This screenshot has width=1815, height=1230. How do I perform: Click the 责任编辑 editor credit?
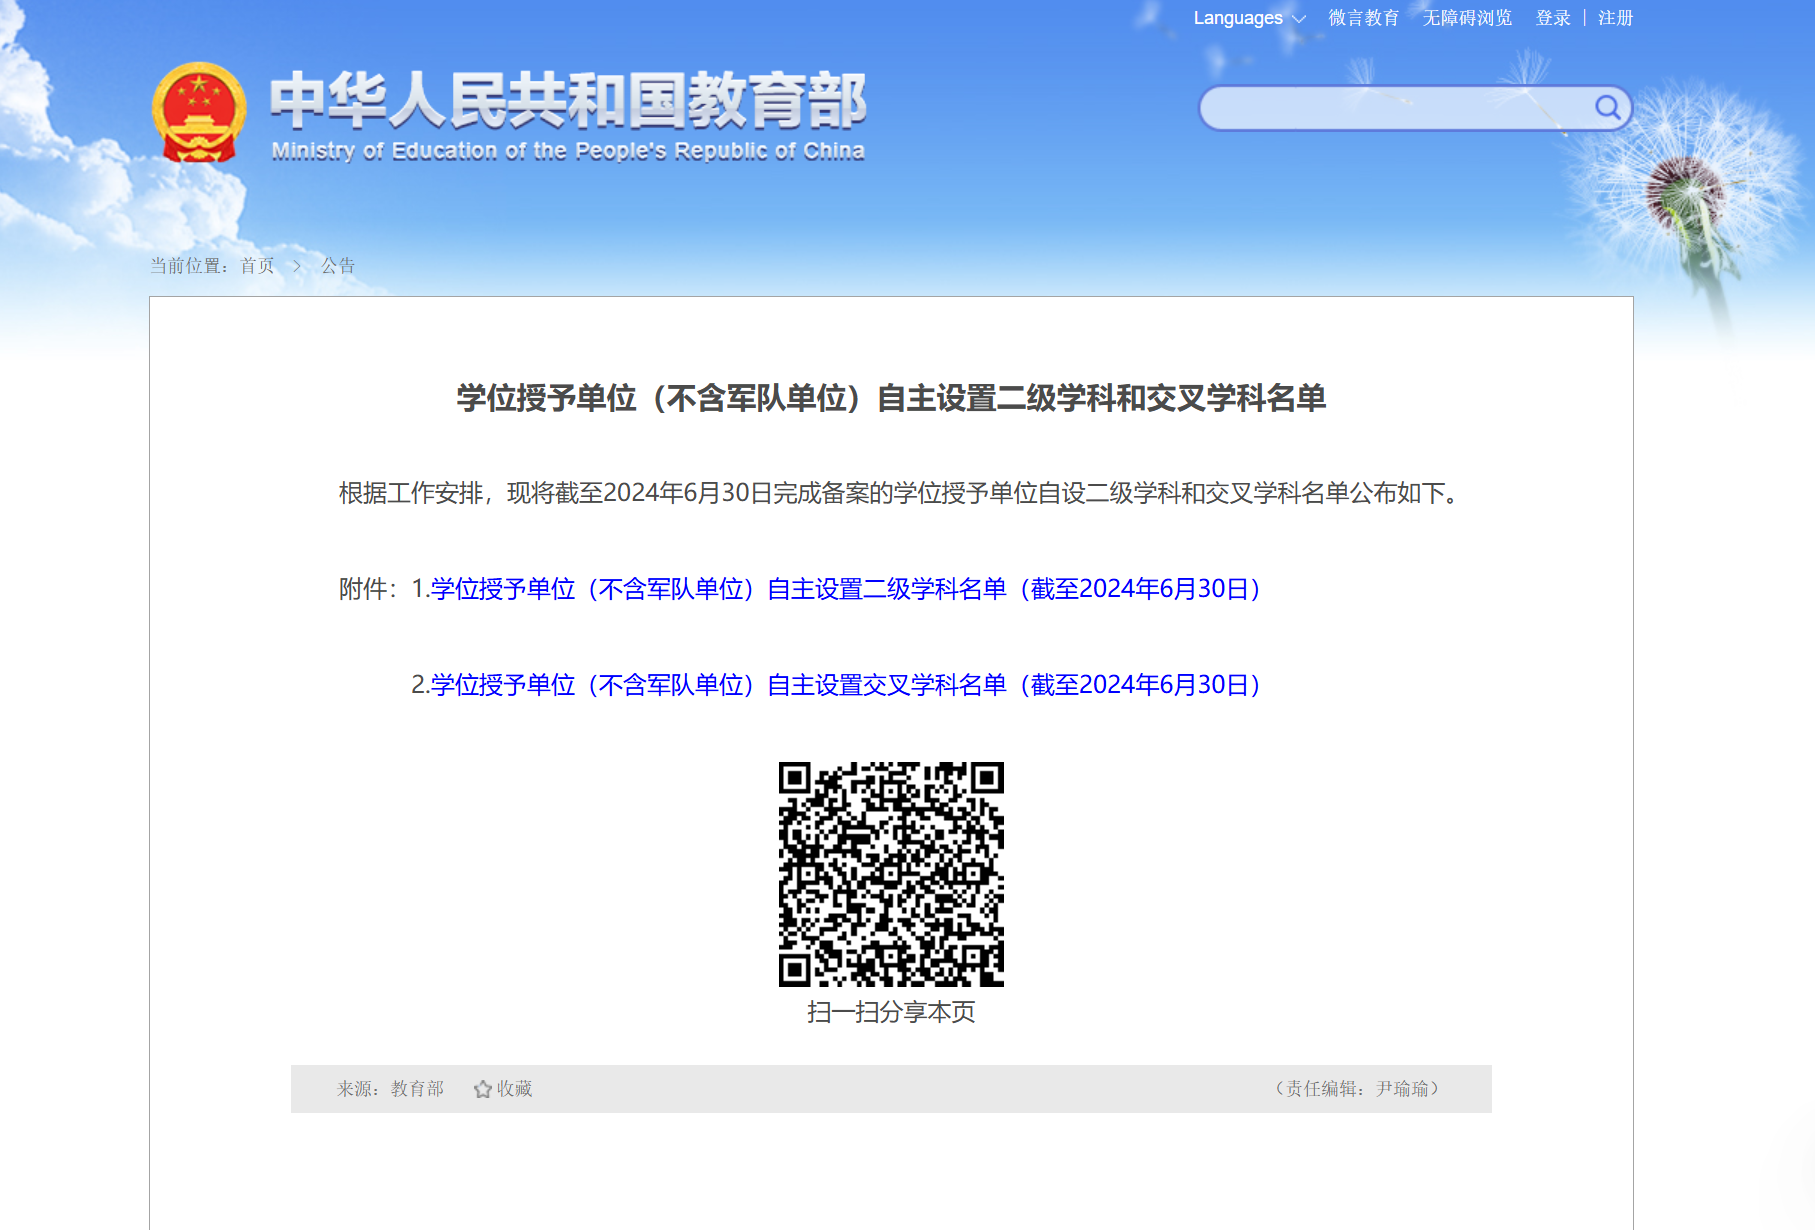point(1357,1089)
